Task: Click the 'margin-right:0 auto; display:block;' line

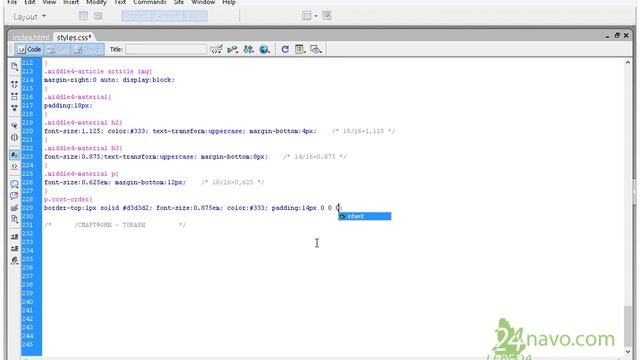Action: (x=109, y=80)
